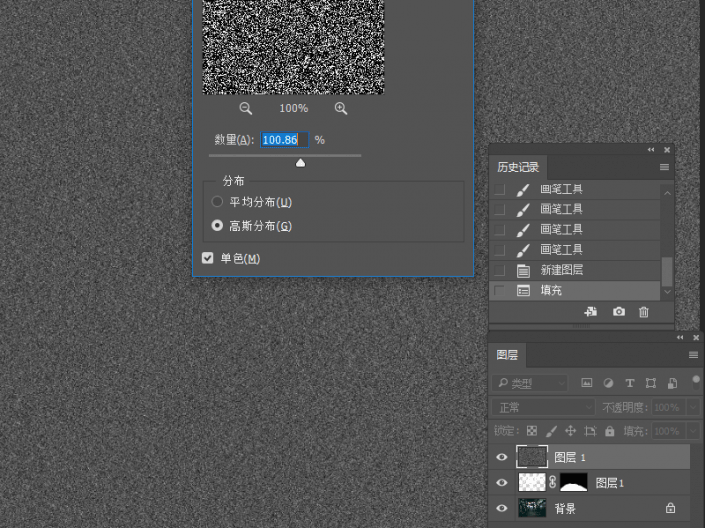705x528 pixels.
Task: Open blend mode 正常 dropdown
Action: (x=544, y=407)
